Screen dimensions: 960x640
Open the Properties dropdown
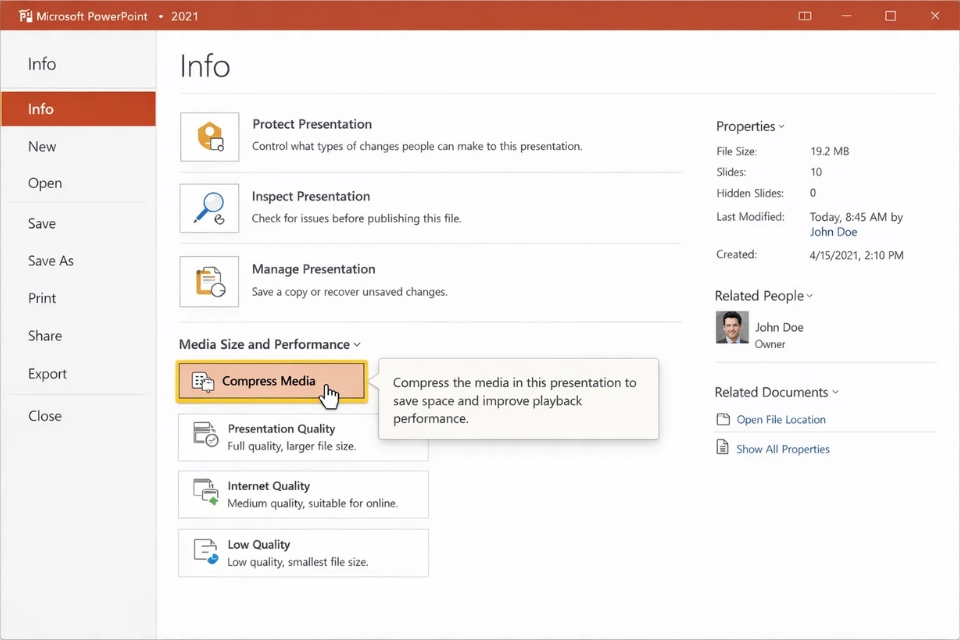pos(750,127)
